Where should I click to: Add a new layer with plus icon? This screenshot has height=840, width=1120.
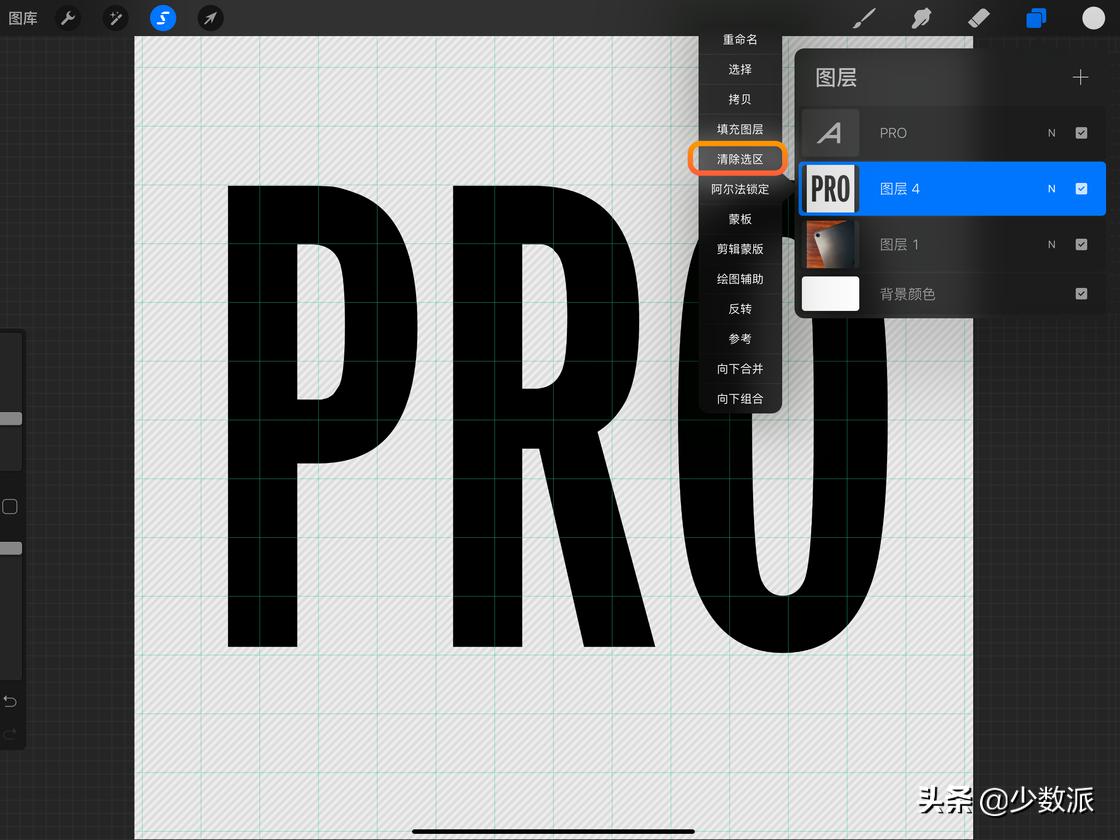[x=1080, y=77]
